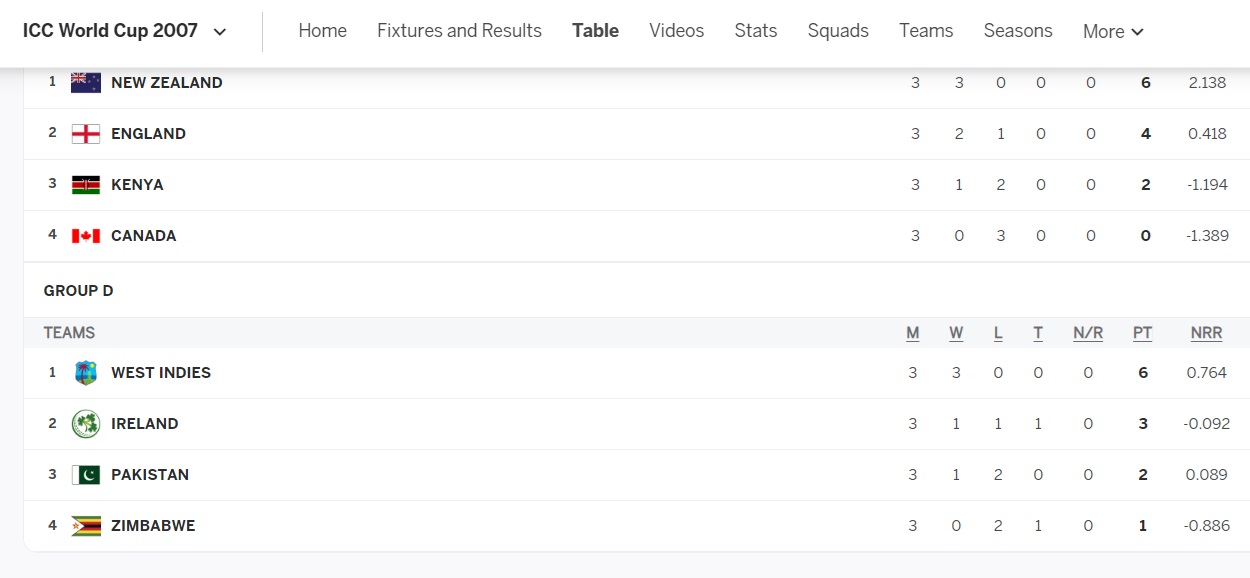Click the Canada flag icon
This screenshot has height=578, width=1250.
pyautogui.click(x=86, y=236)
